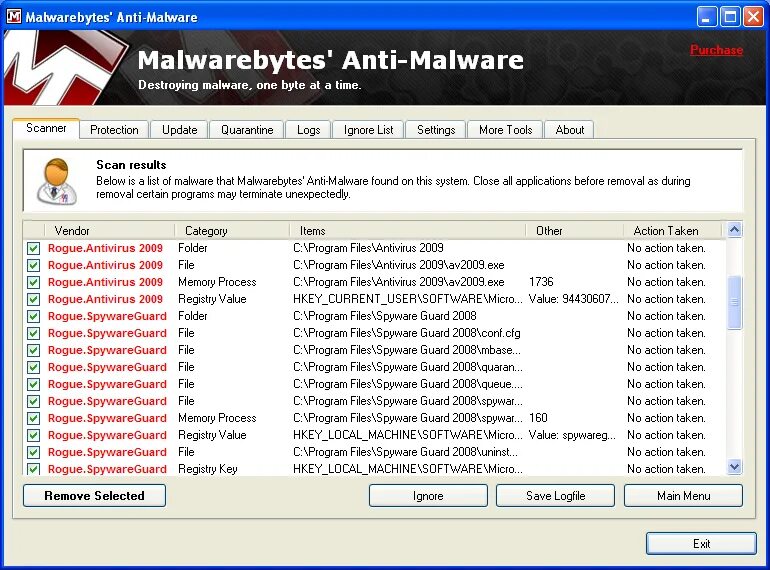
Task: Click the Spyware Guard 2008\queue.... path
Action: tap(408, 384)
